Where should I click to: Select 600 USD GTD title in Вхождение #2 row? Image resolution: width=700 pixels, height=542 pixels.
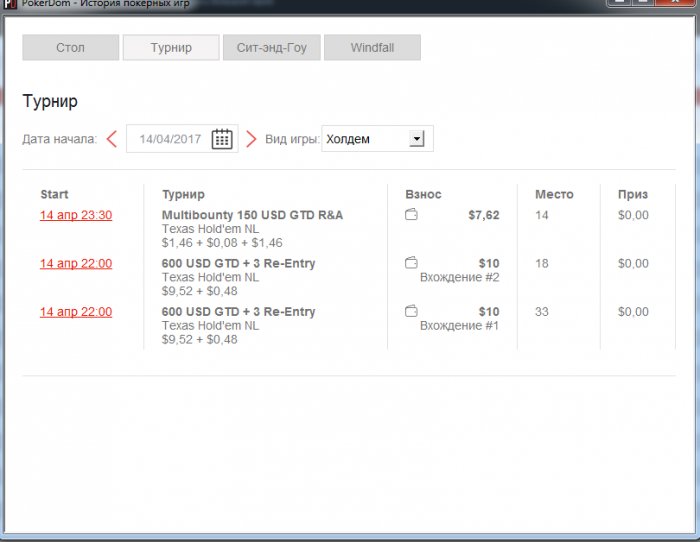238,263
